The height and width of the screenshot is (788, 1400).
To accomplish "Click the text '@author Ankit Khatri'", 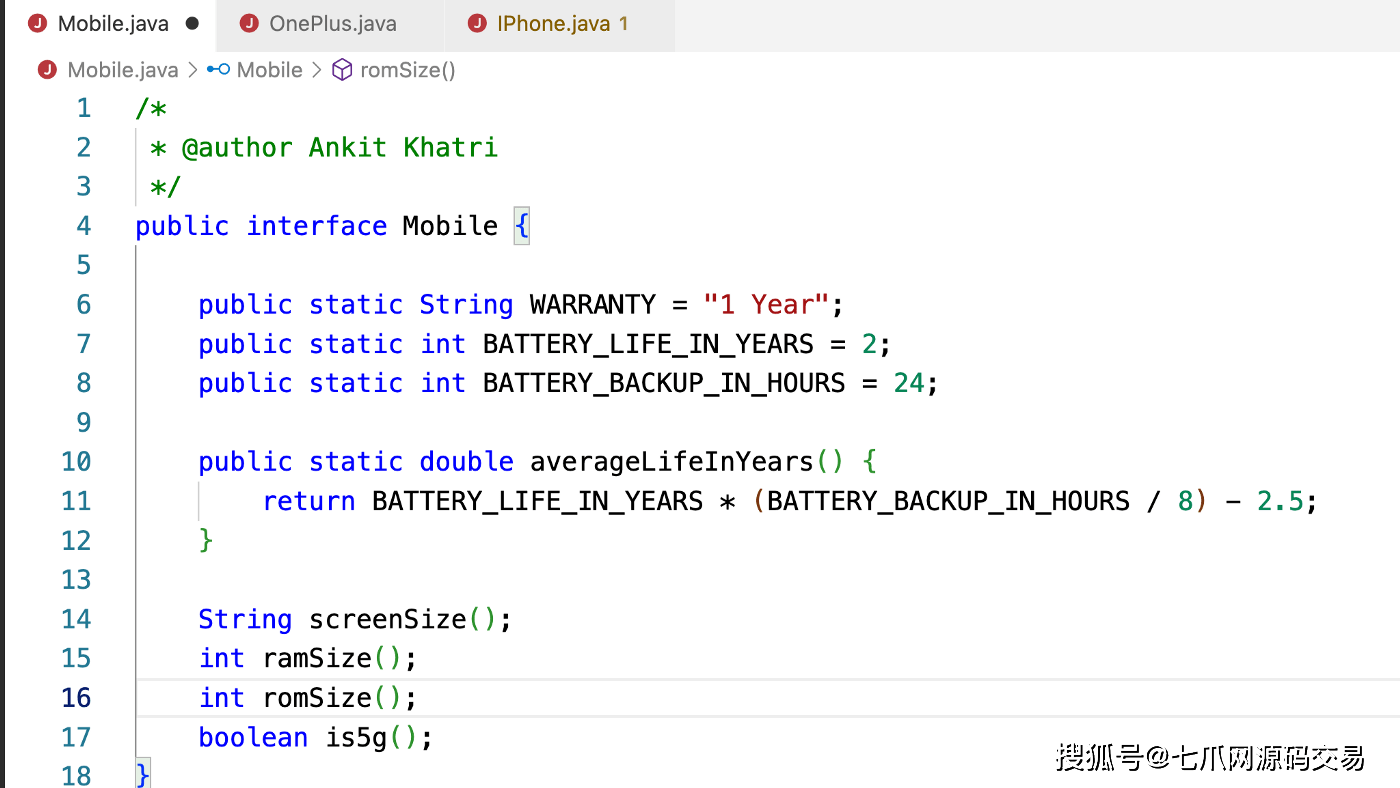I will point(339,148).
